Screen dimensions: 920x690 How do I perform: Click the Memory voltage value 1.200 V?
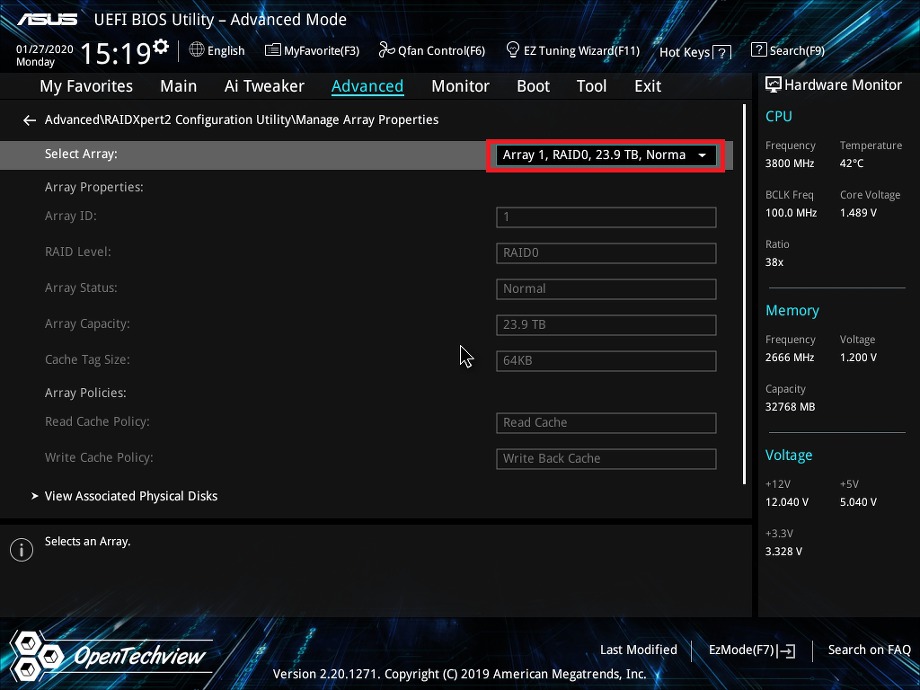pyautogui.click(x=858, y=357)
